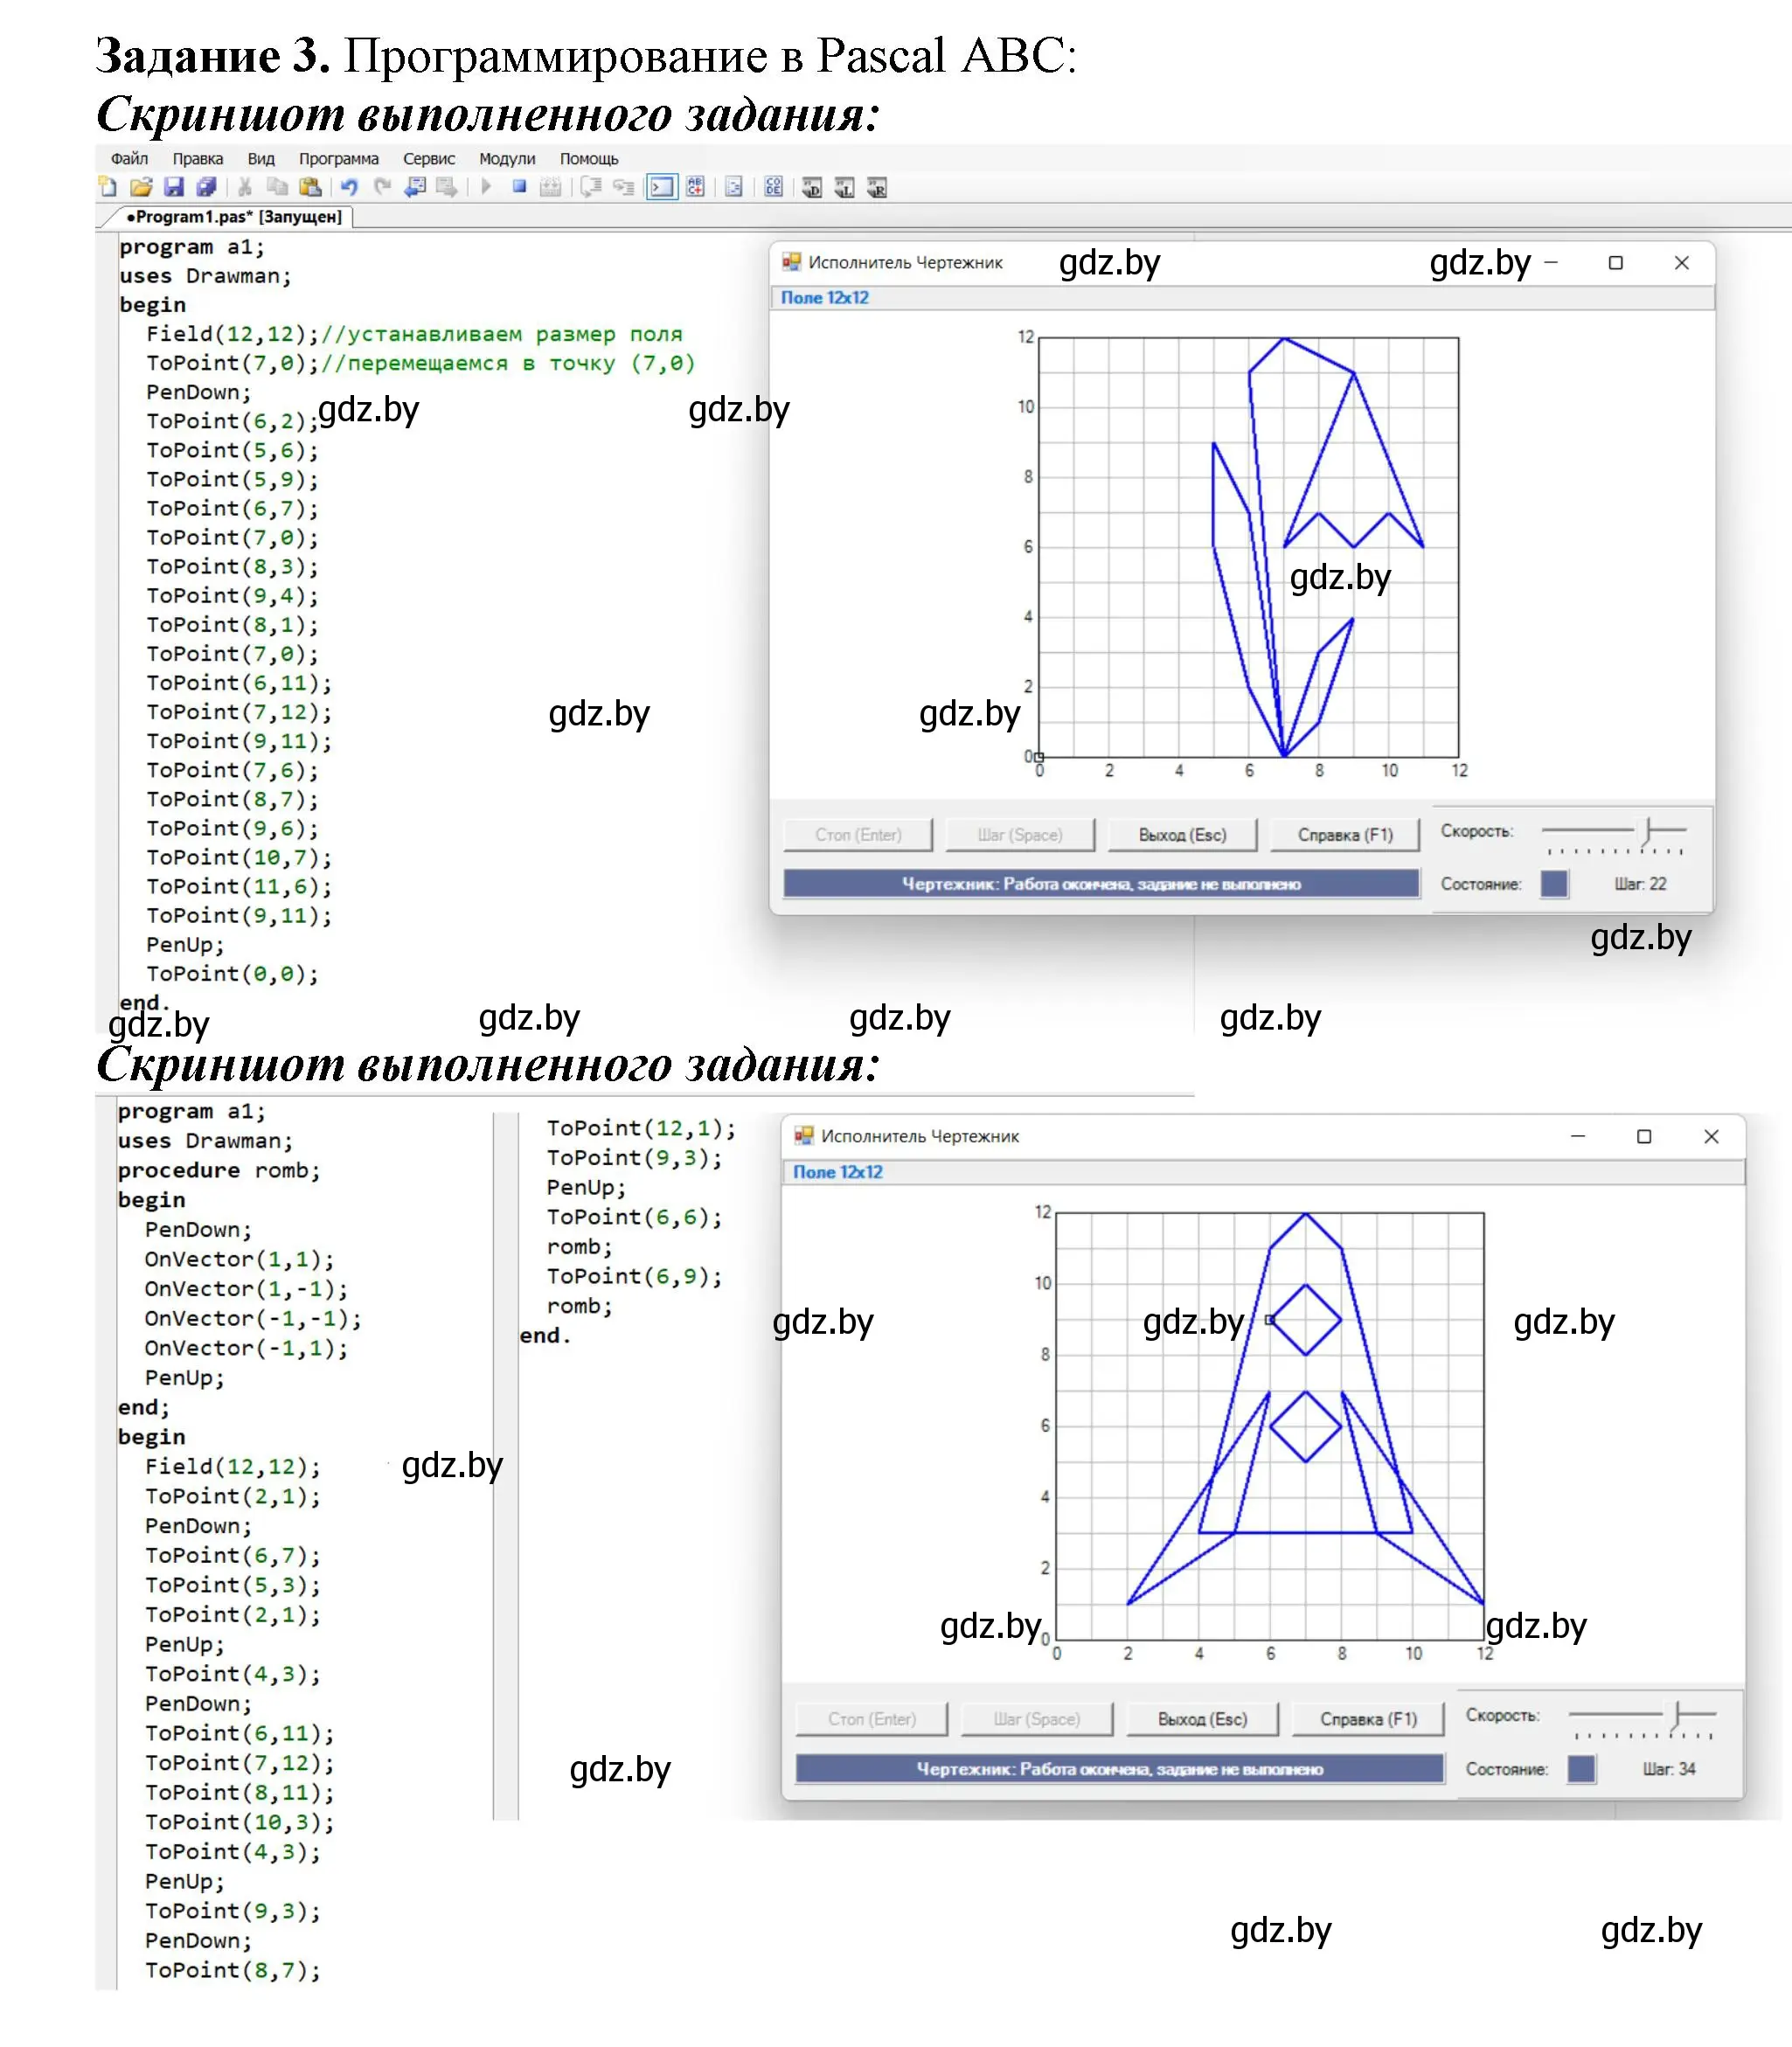The width and height of the screenshot is (1792, 2047).
Task: Click the IntelliSense ABC icon
Action: 695,187
